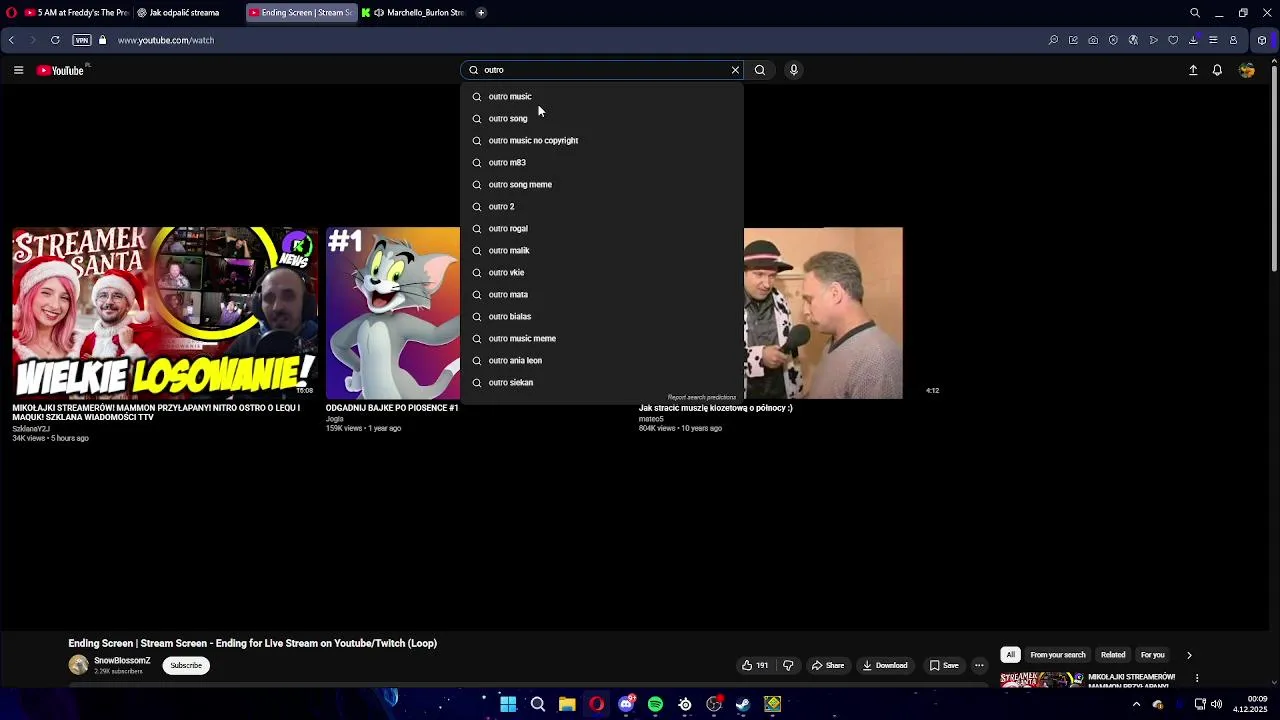The width and height of the screenshot is (1280, 720).
Task: Open the YouTube create upload icon
Action: 1193,70
